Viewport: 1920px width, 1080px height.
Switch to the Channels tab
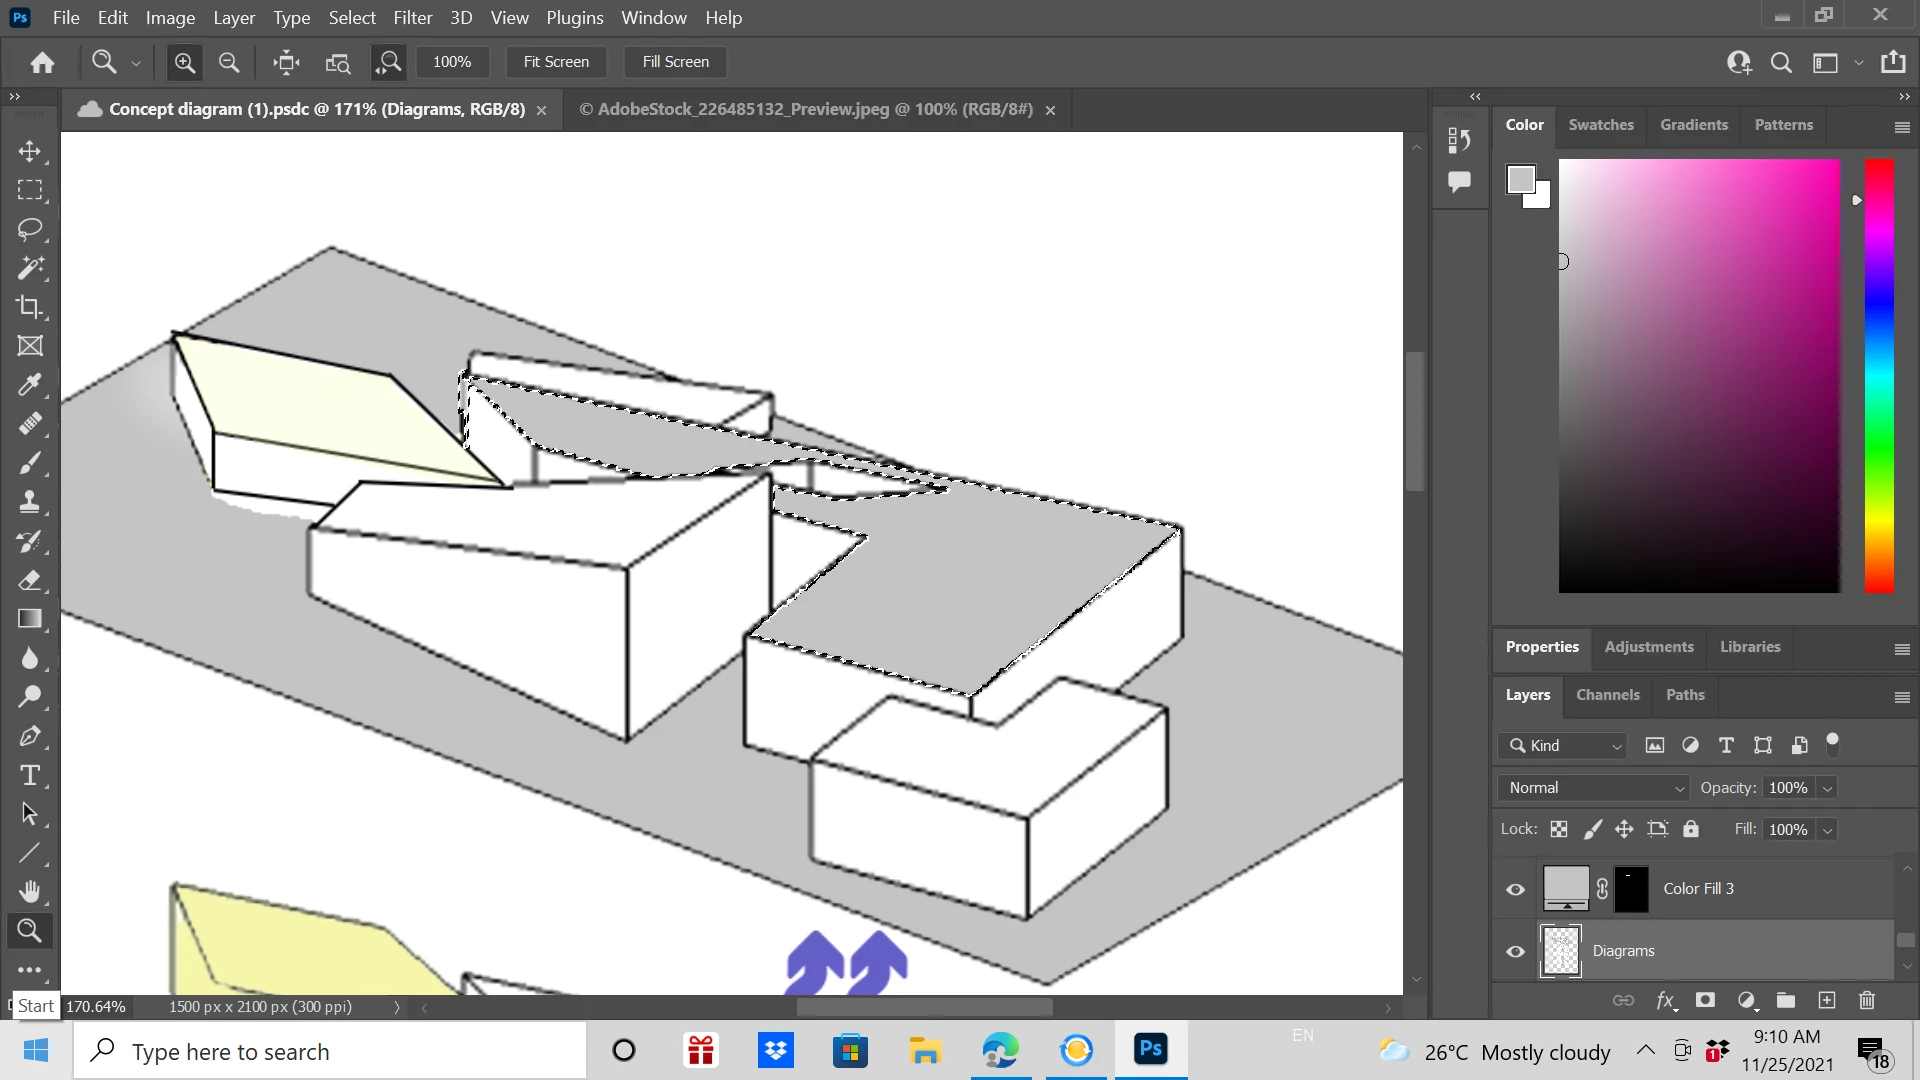(1607, 695)
